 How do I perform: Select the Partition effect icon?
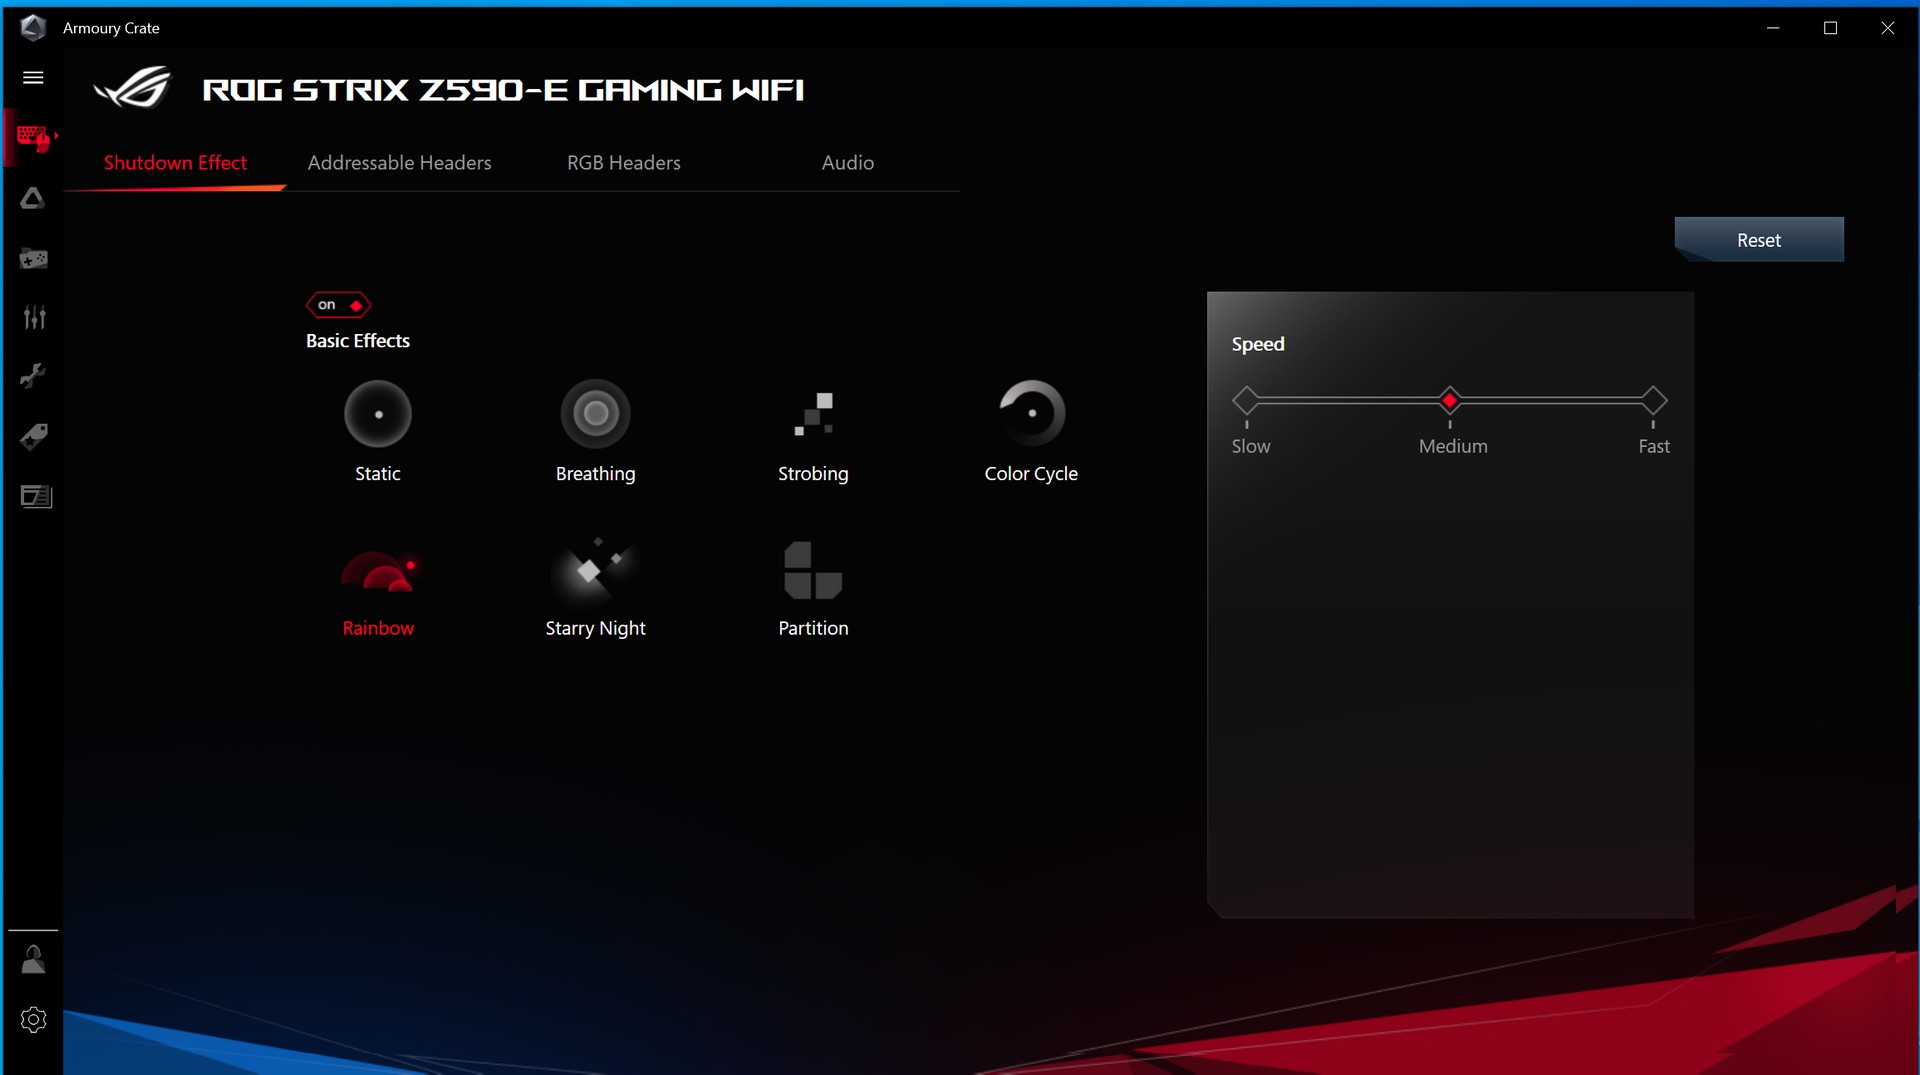[x=813, y=570]
